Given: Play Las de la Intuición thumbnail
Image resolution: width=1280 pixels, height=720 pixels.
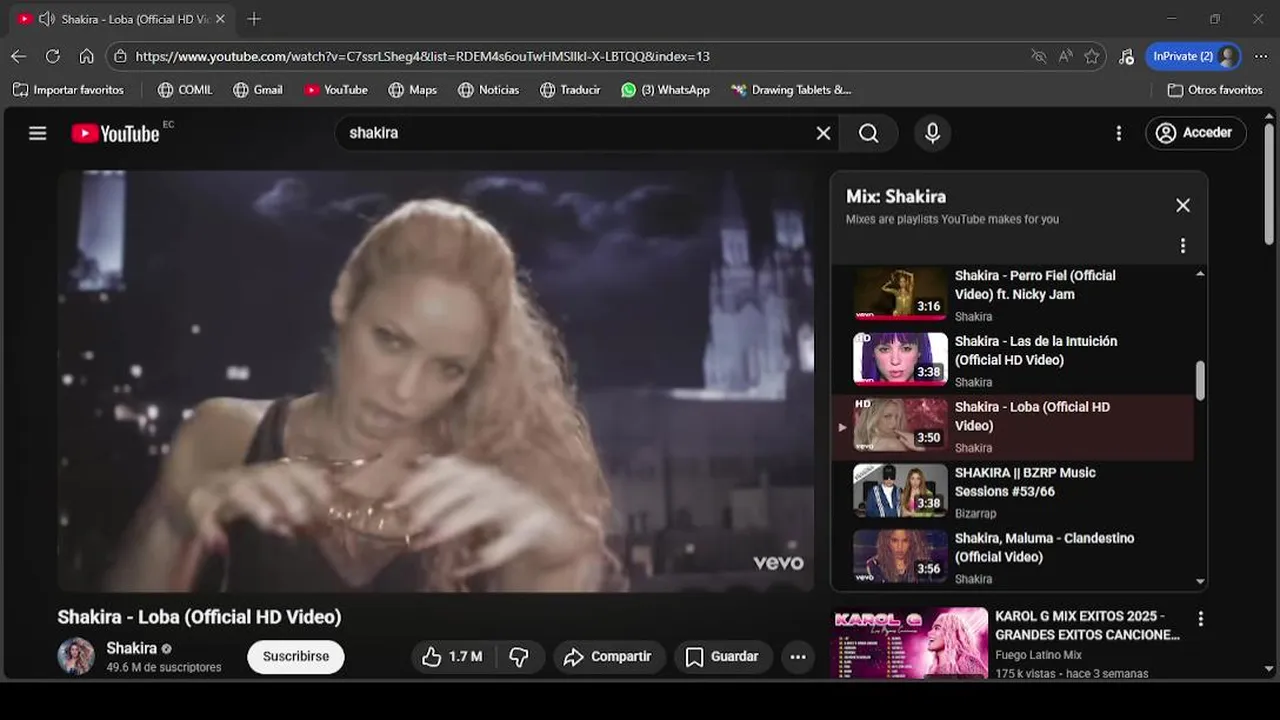Looking at the screenshot, I should point(900,359).
